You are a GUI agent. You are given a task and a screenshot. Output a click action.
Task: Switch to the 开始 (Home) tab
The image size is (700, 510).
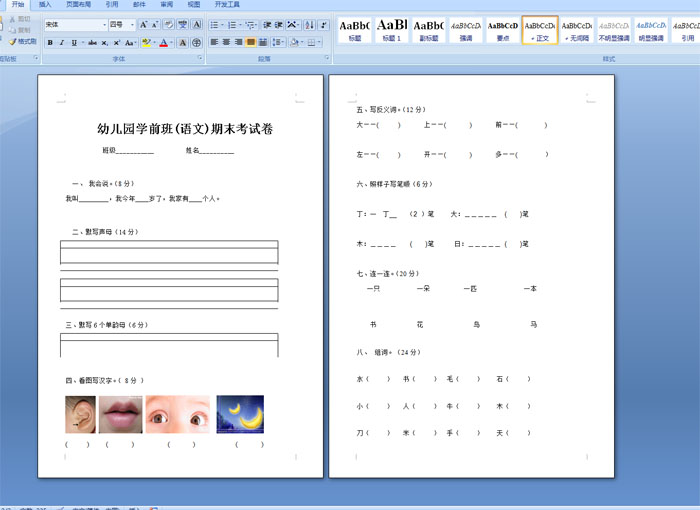[x=18, y=4]
